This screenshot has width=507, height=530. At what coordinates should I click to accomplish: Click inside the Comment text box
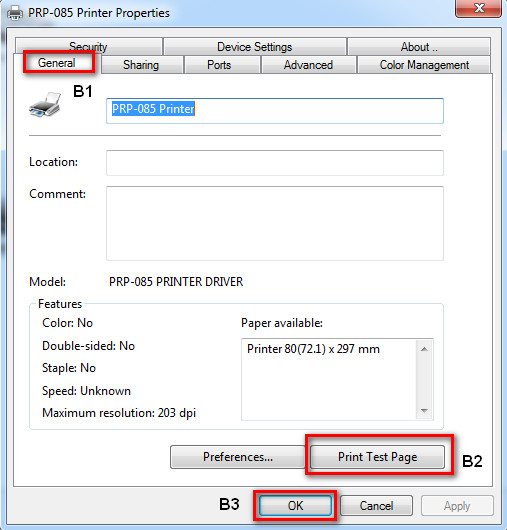coord(275,223)
